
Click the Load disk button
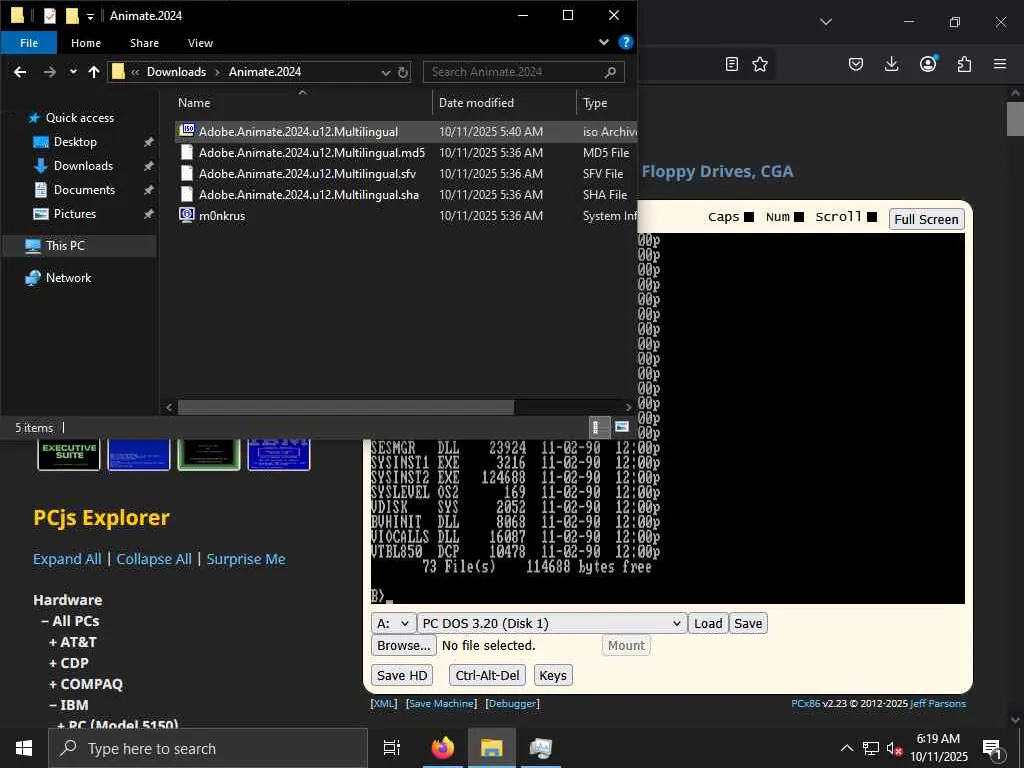tap(708, 624)
